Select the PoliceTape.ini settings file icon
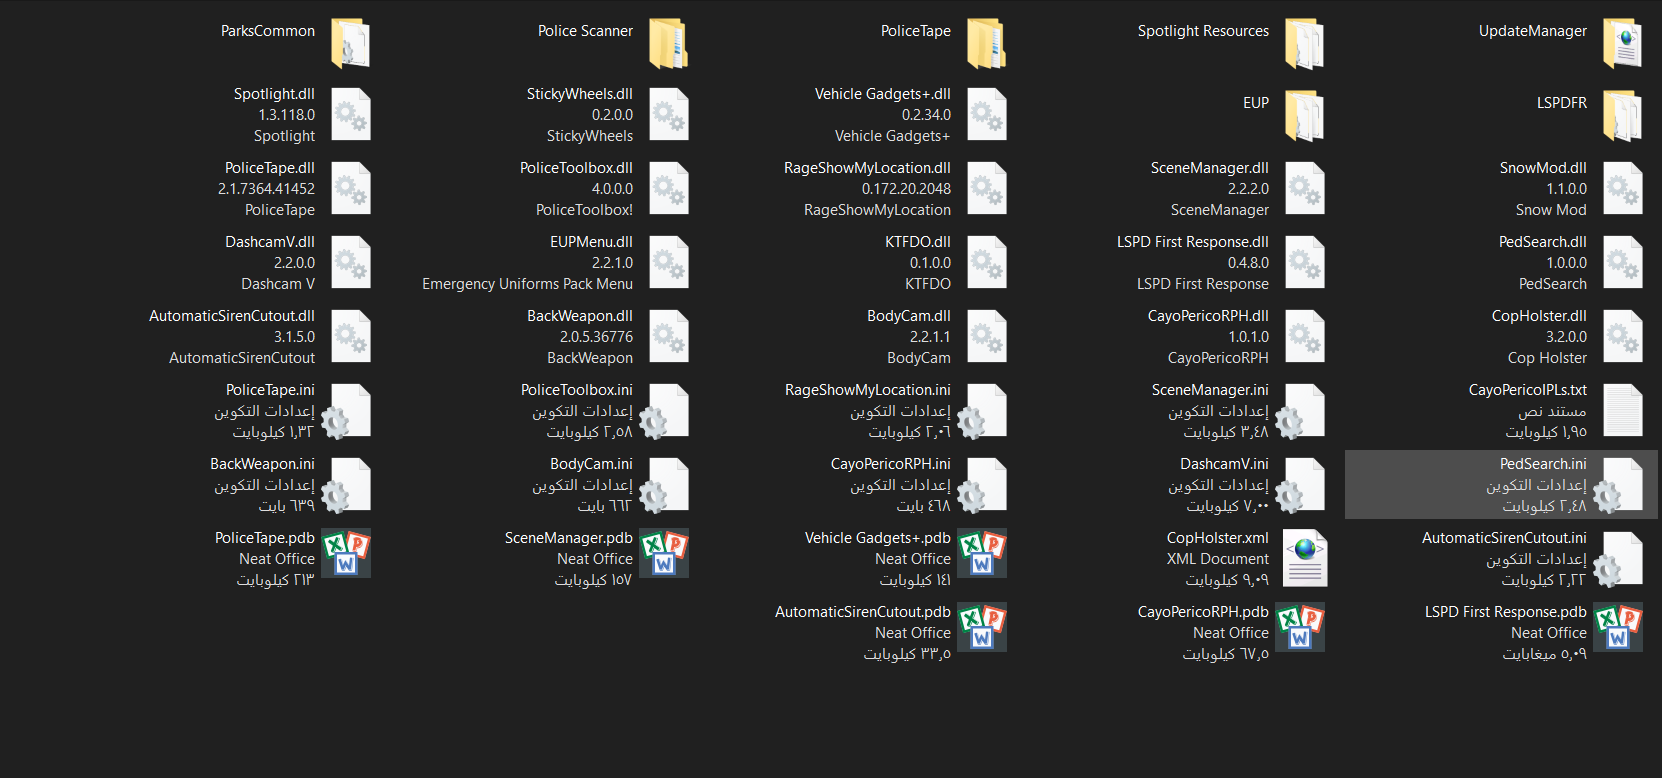 tap(347, 411)
